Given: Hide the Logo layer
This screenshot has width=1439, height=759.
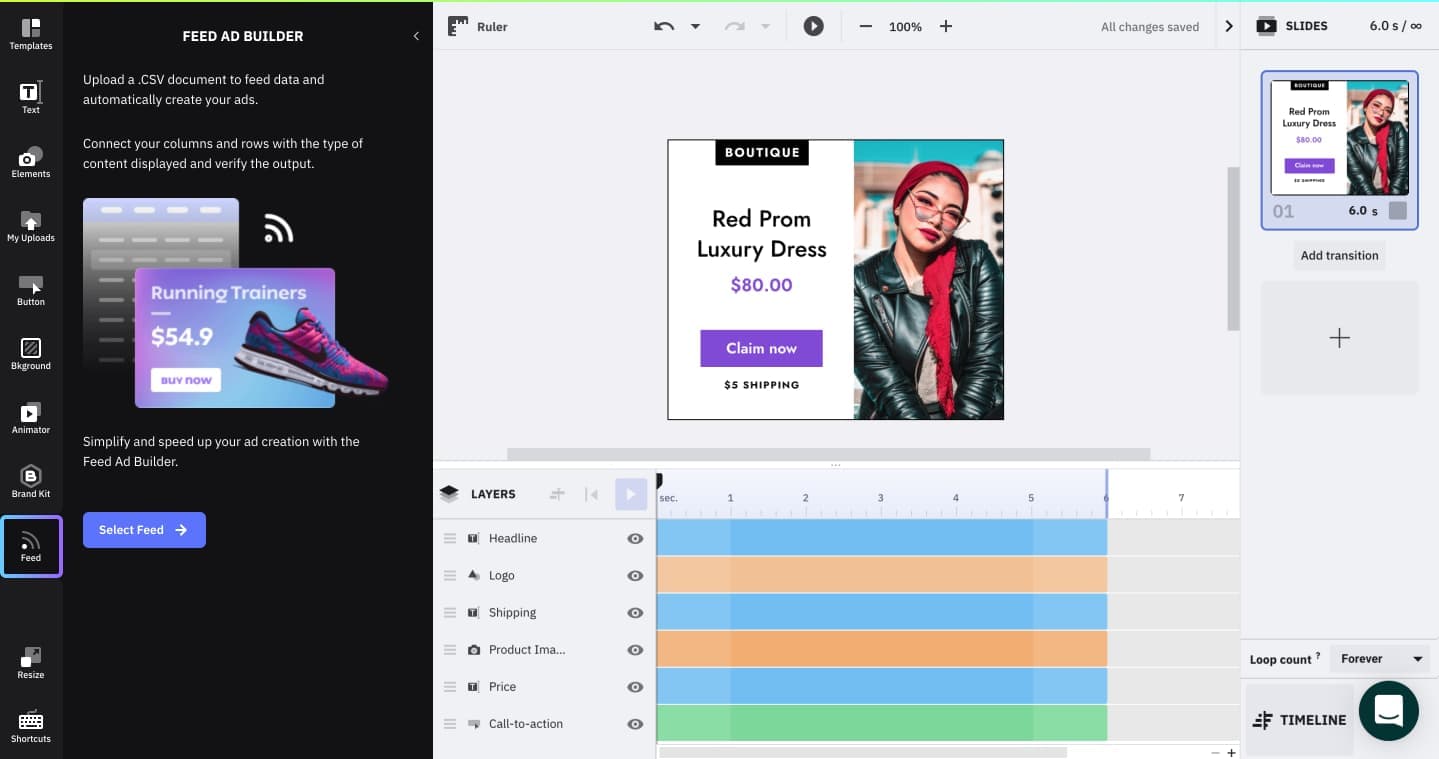Looking at the screenshot, I should click(635, 575).
